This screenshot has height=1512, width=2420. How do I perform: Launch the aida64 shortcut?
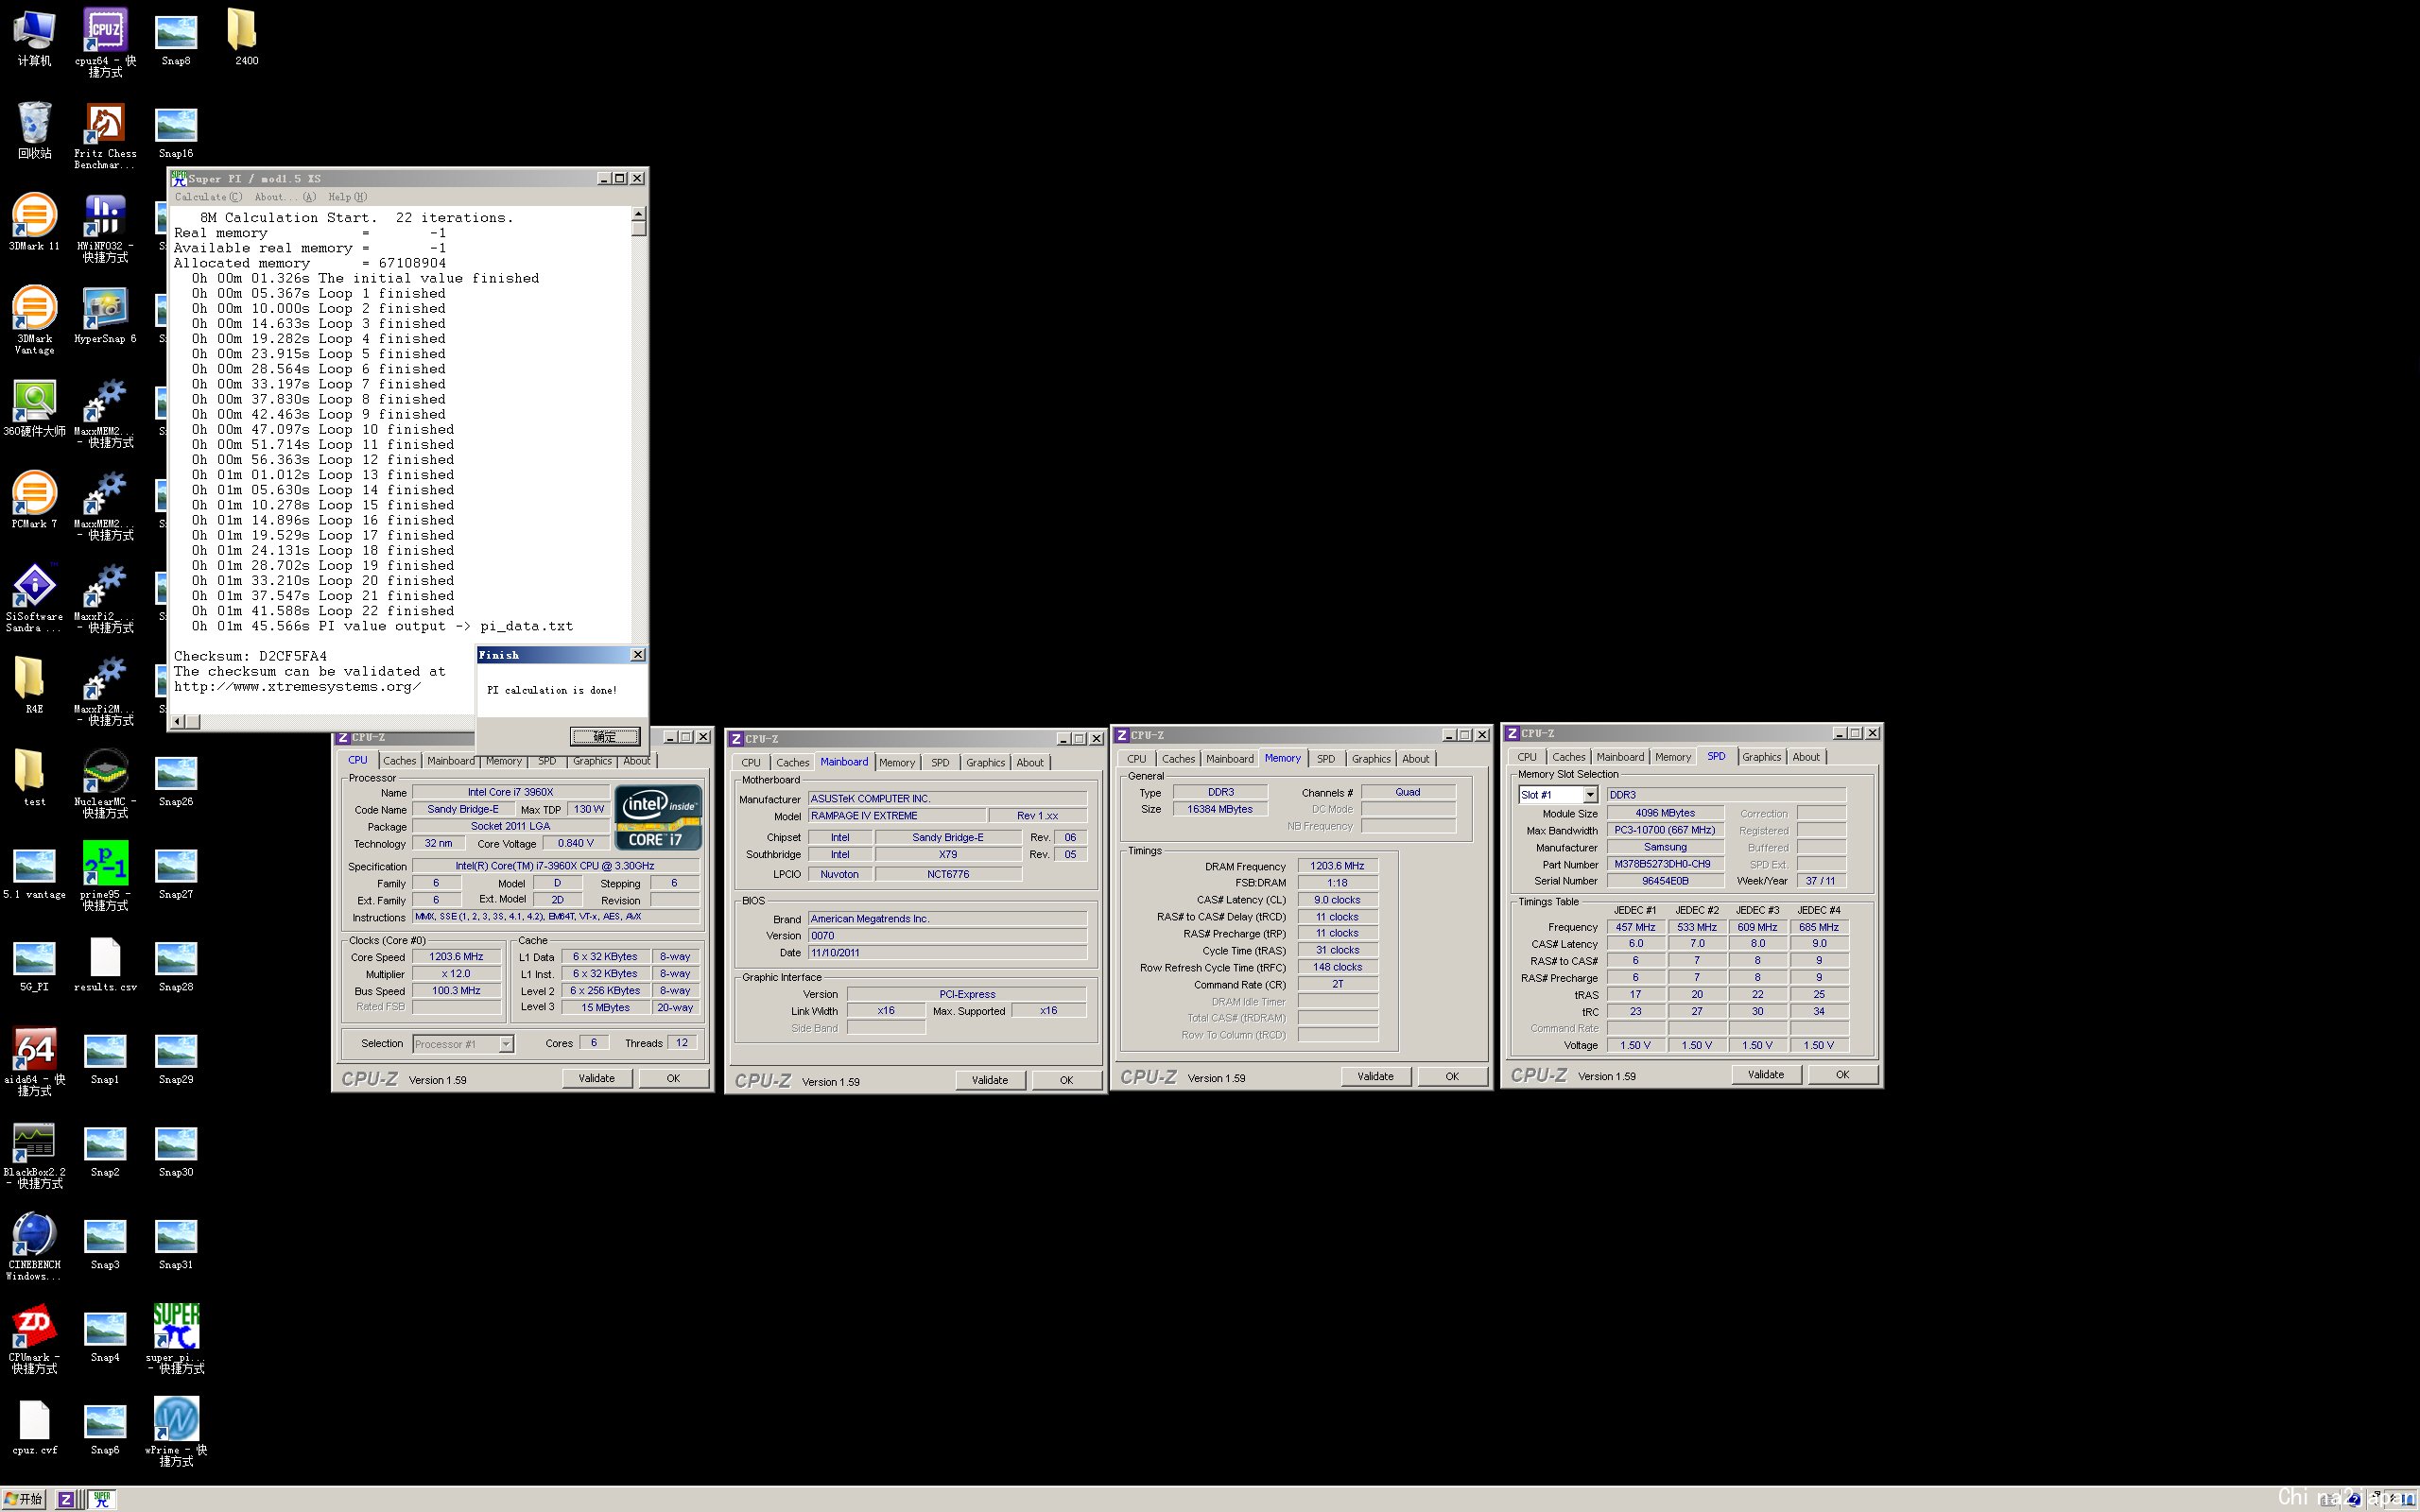point(34,1061)
